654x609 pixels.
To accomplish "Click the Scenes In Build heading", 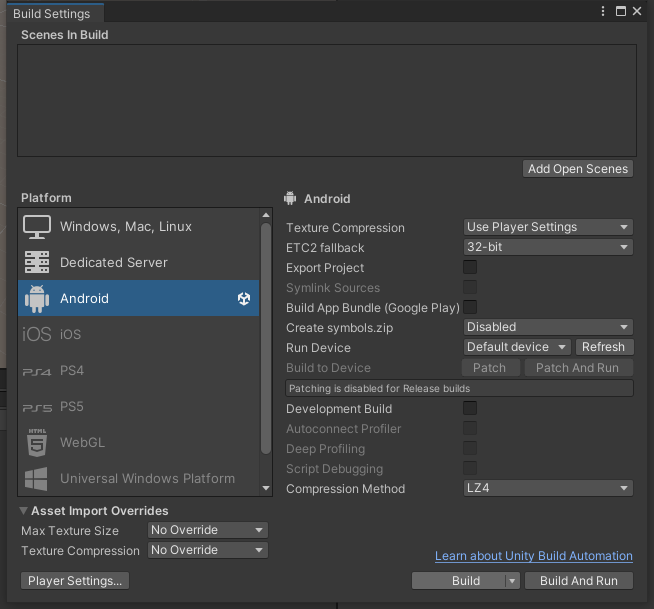I will pos(65,35).
